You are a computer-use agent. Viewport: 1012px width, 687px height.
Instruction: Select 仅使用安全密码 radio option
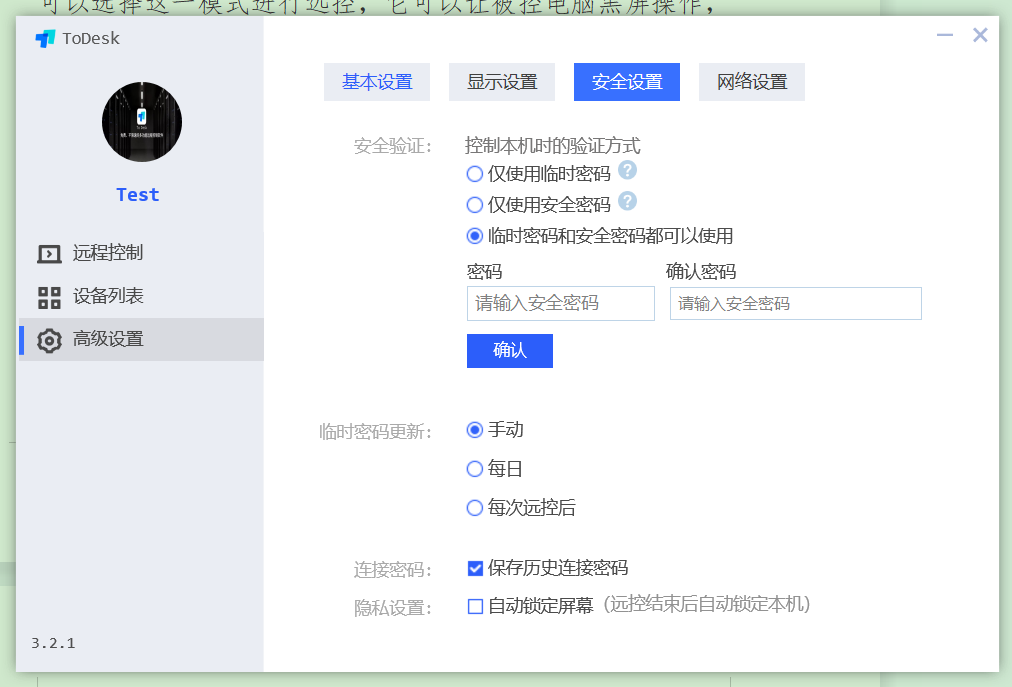(475, 205)
